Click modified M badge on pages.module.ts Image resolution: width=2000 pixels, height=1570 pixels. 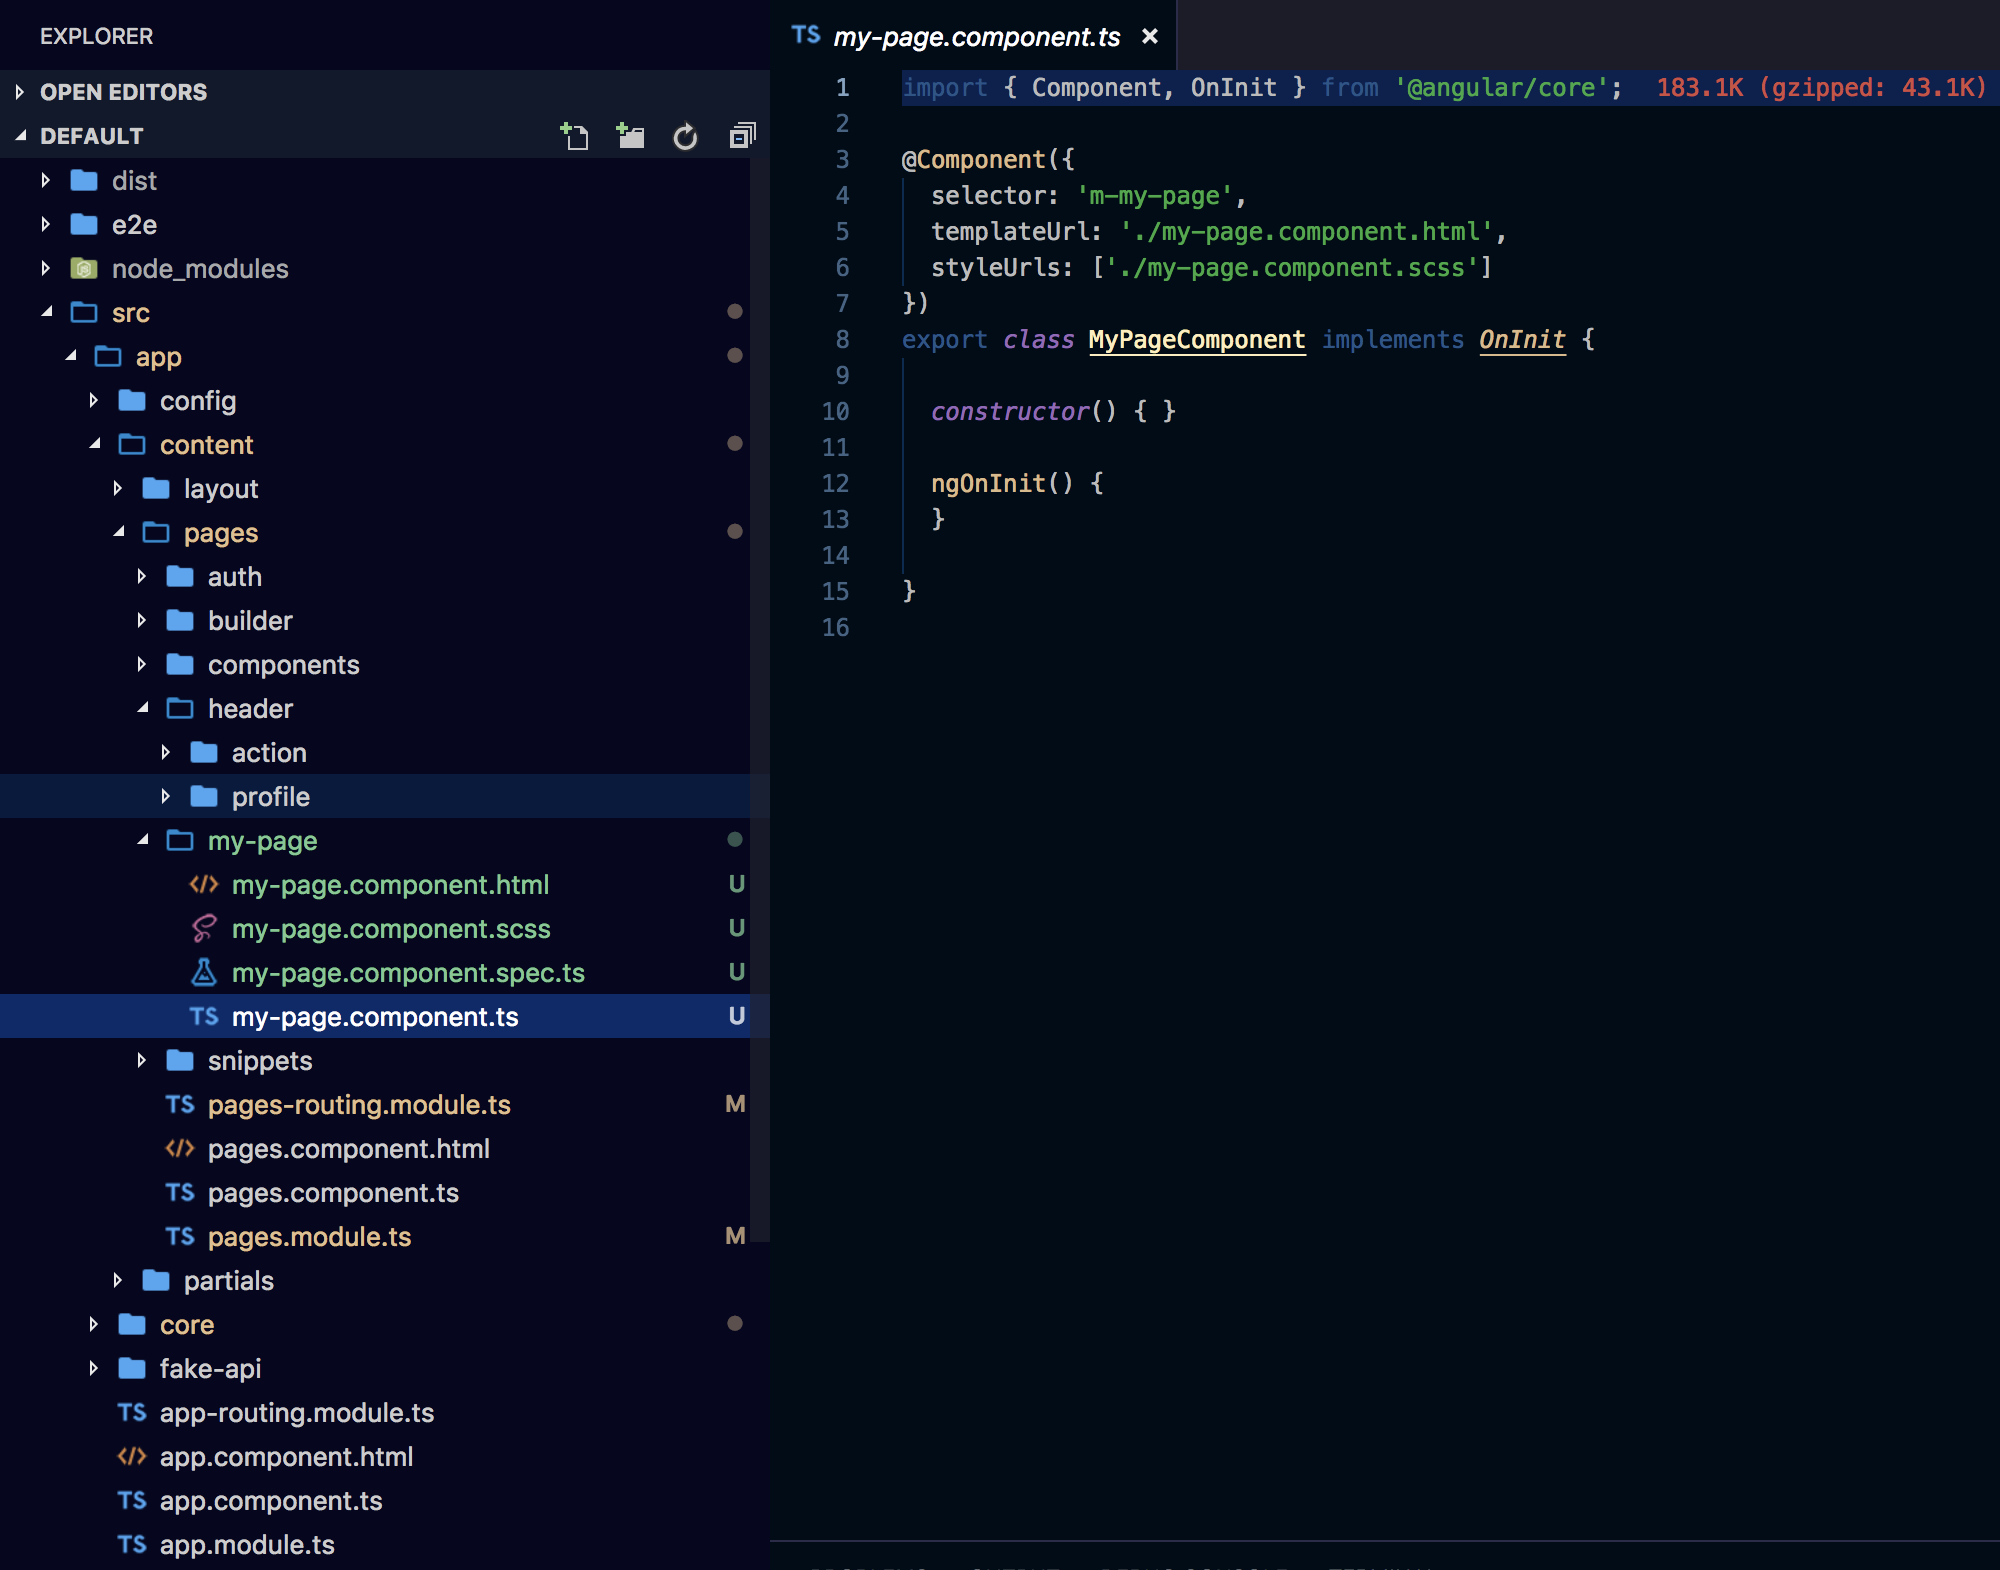[735, 1236]
